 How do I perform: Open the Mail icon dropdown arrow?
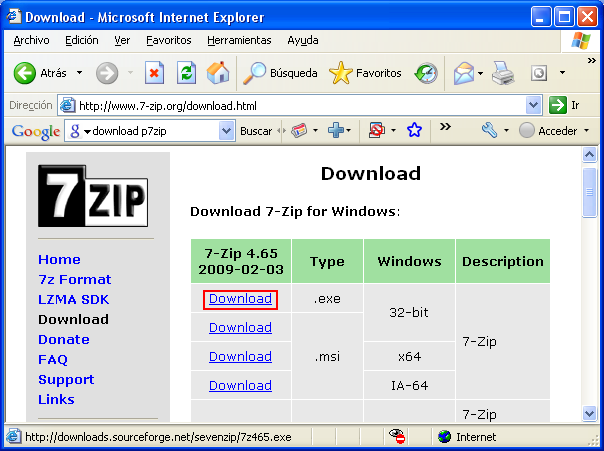pyautogui.click(x=481, y=73)
